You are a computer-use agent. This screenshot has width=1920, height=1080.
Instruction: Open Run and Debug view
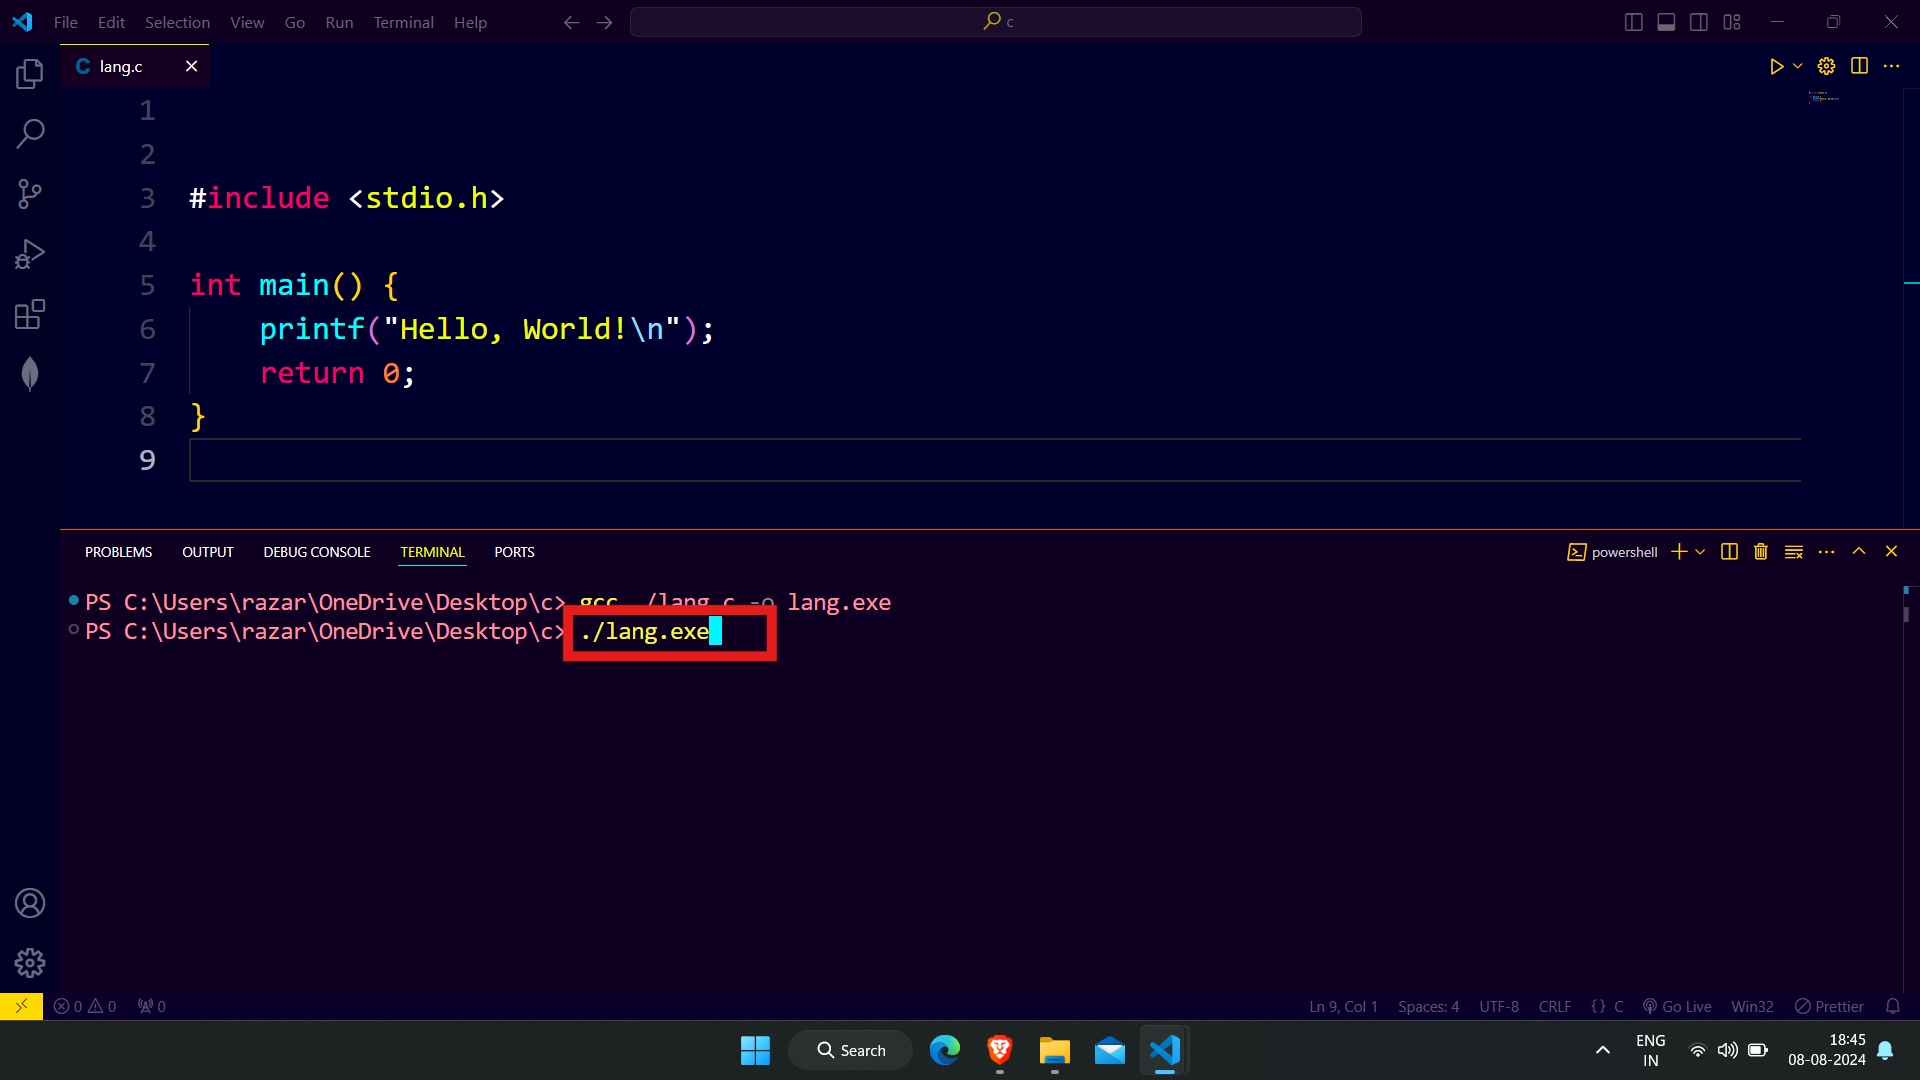tap(30, 254)
